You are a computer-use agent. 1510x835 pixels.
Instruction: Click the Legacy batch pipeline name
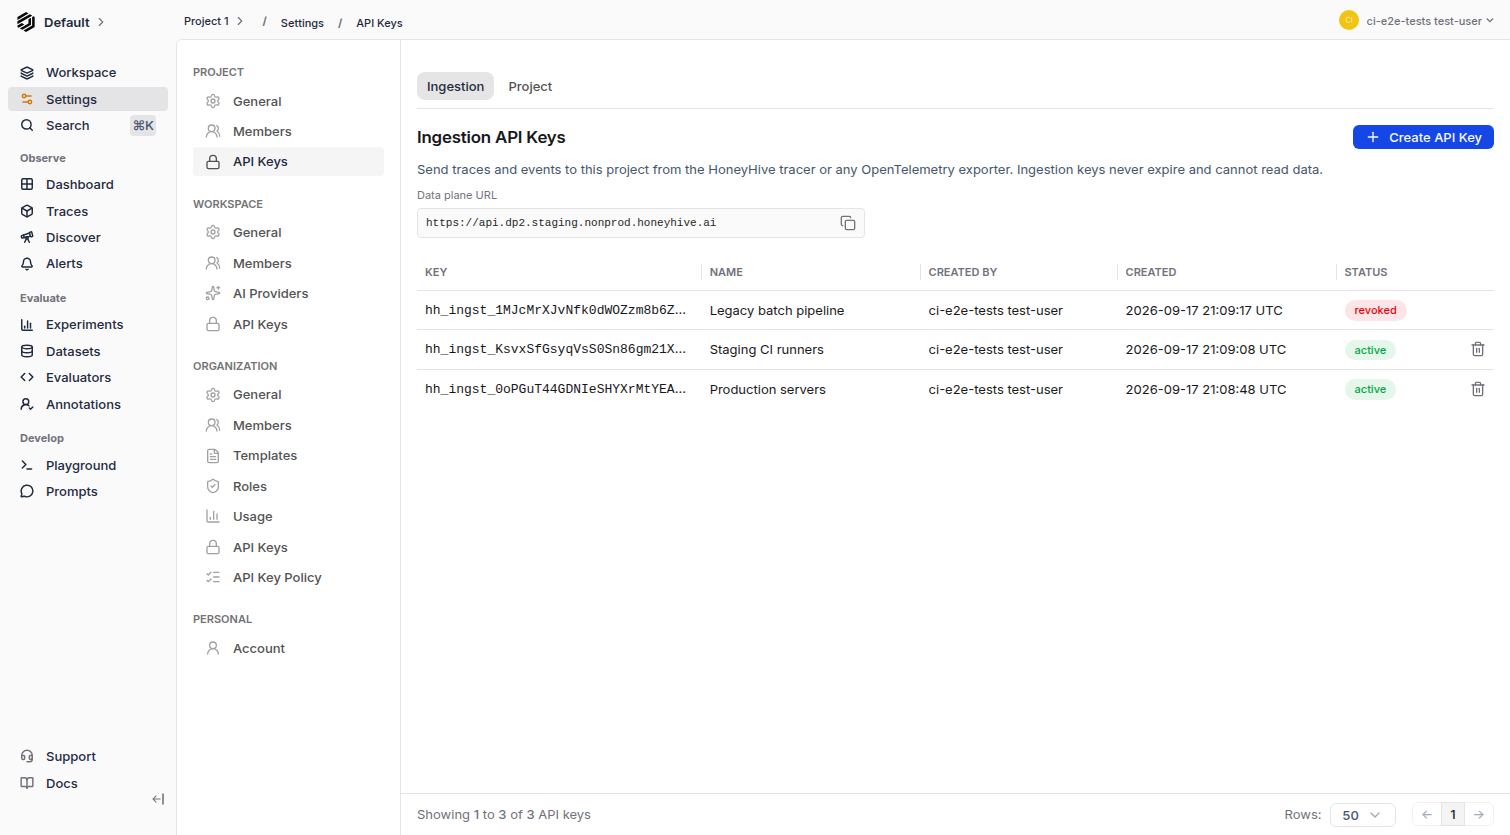777,311
